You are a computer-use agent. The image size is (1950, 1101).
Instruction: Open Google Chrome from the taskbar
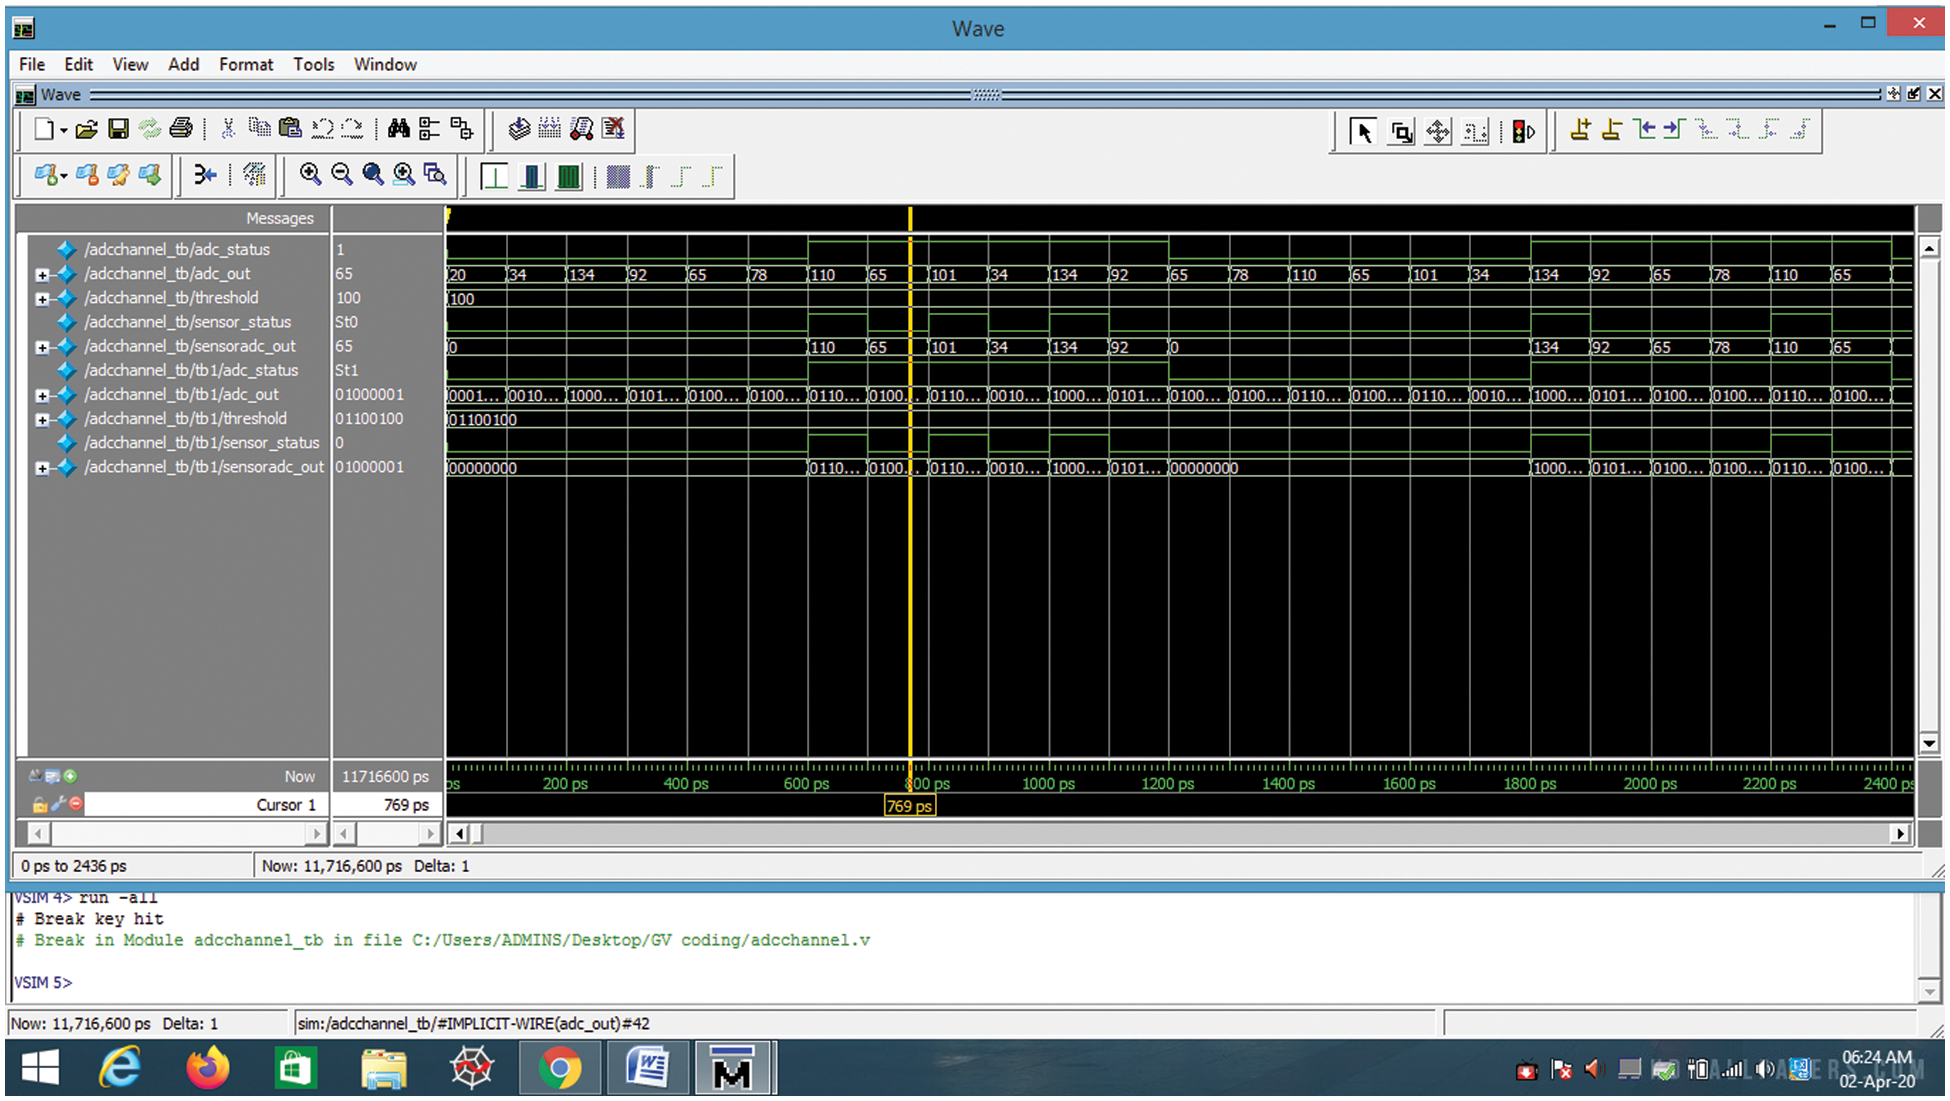(560, 1069)
